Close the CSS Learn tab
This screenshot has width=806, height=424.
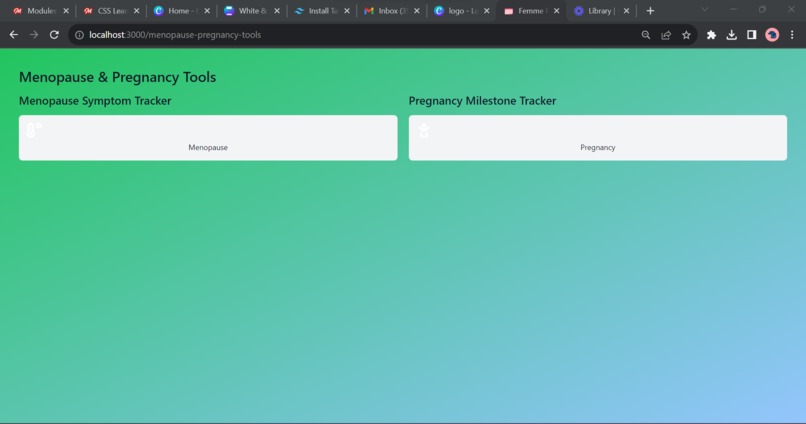tap(136, 11)
